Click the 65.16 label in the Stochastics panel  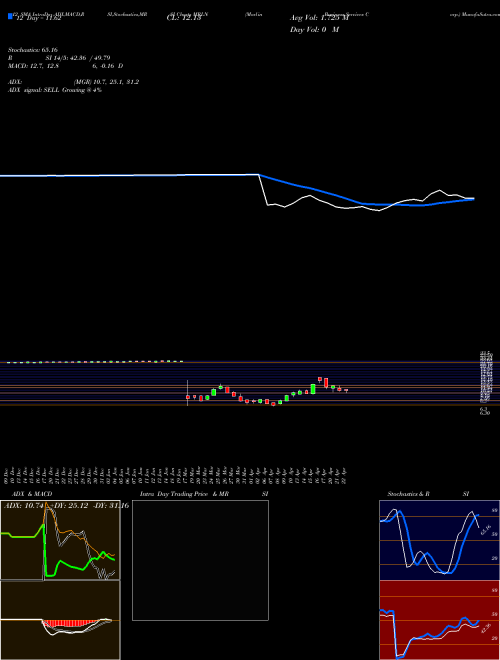[485, 530]
